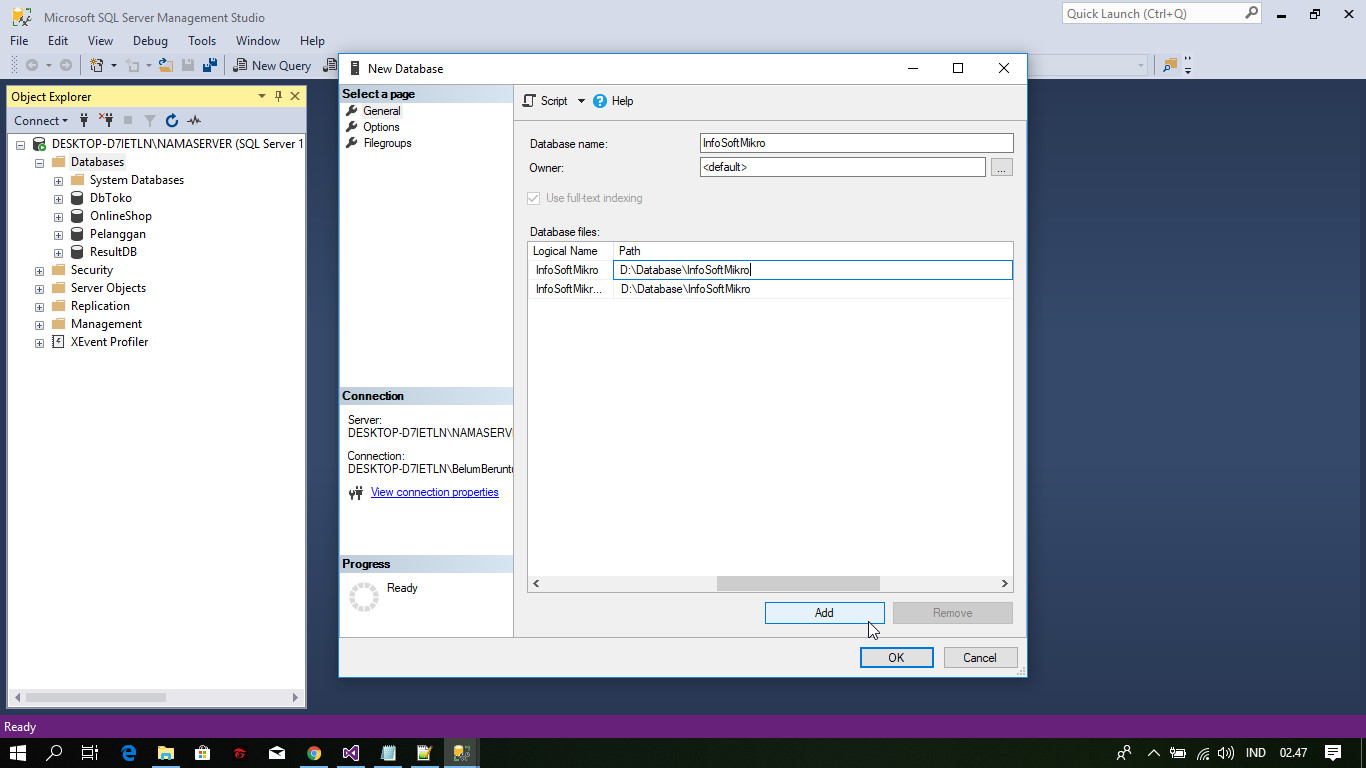The image size is (1366, 768).
Task: Toggle the Use full-text indexing checkbox
Action: click(533, 198)
